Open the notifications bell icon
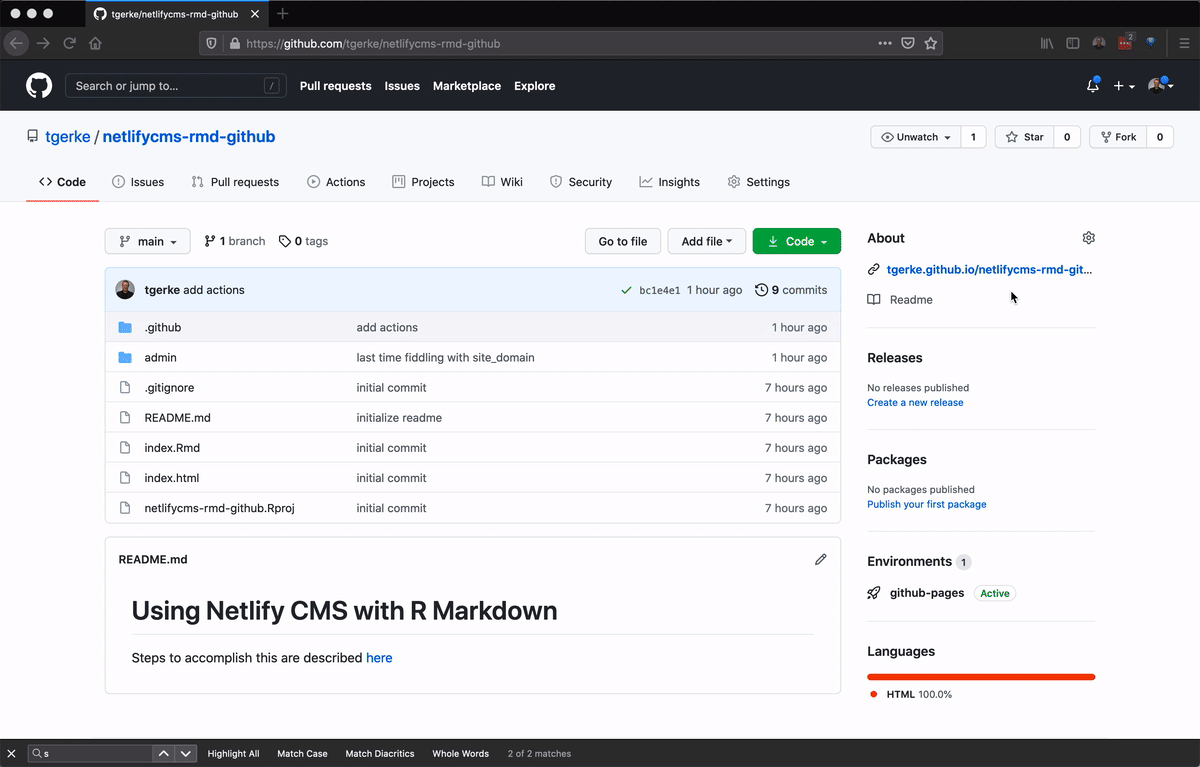 tap(1093, 86)
